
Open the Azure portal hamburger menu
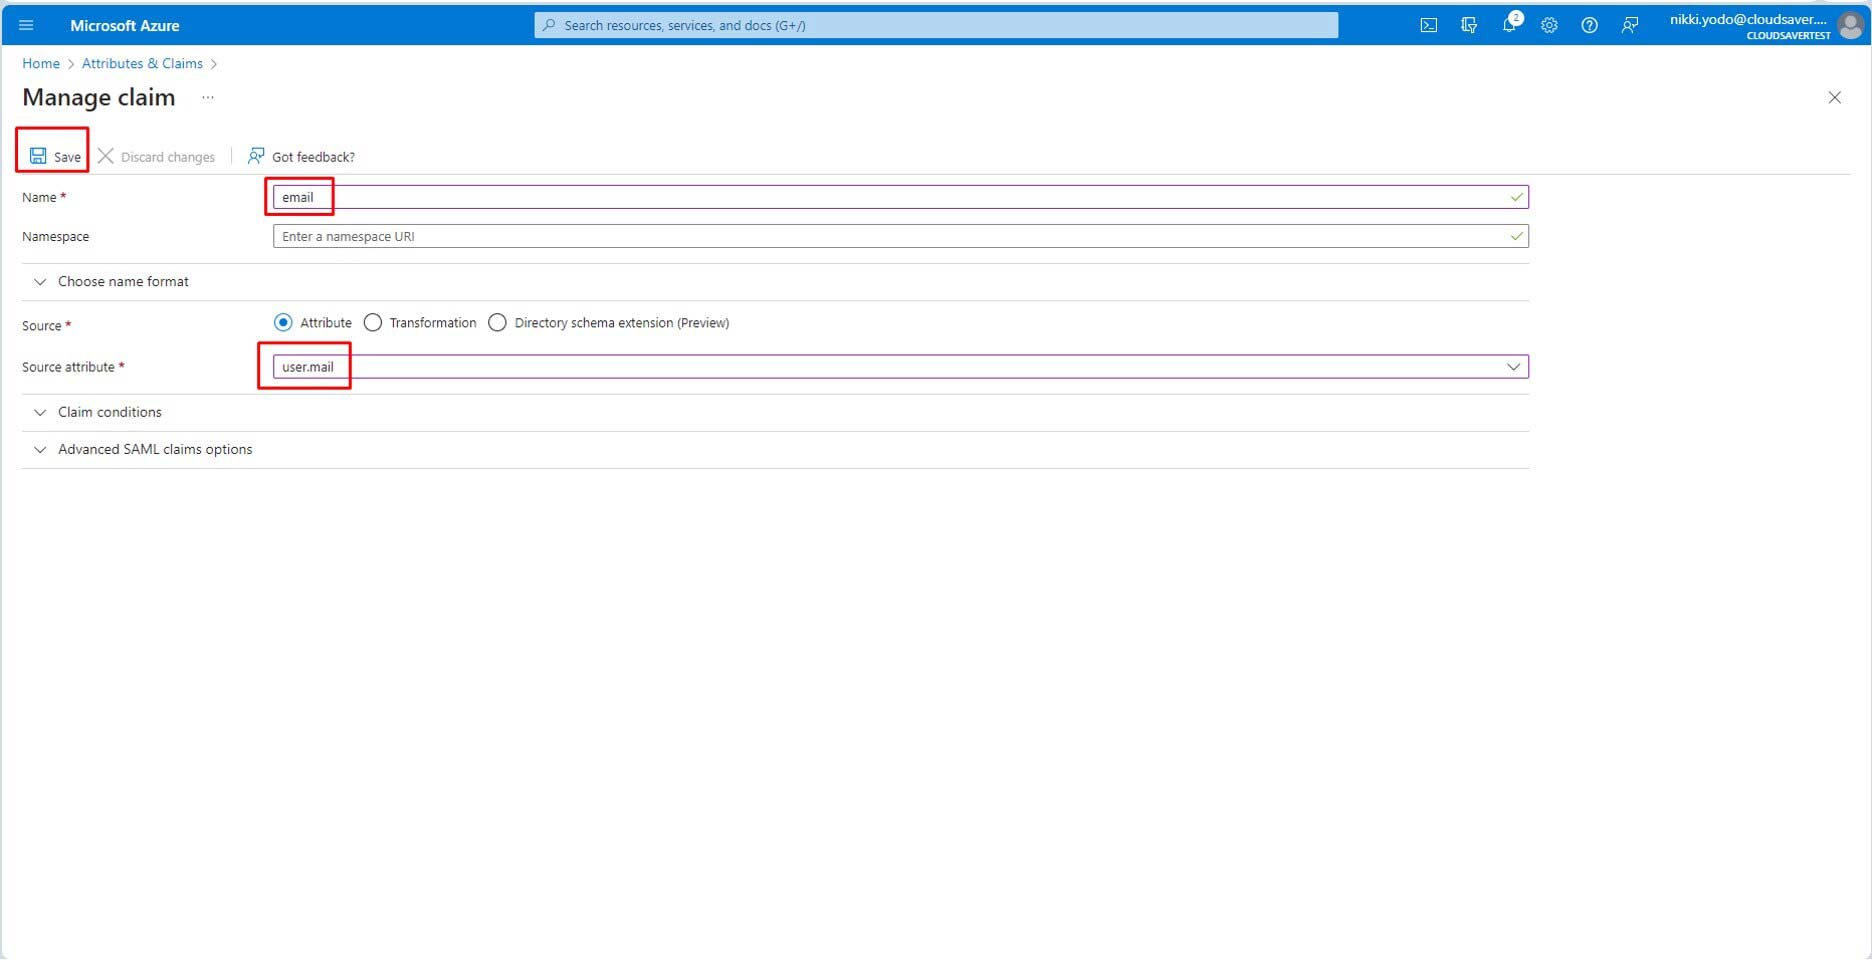coord(26,25)
